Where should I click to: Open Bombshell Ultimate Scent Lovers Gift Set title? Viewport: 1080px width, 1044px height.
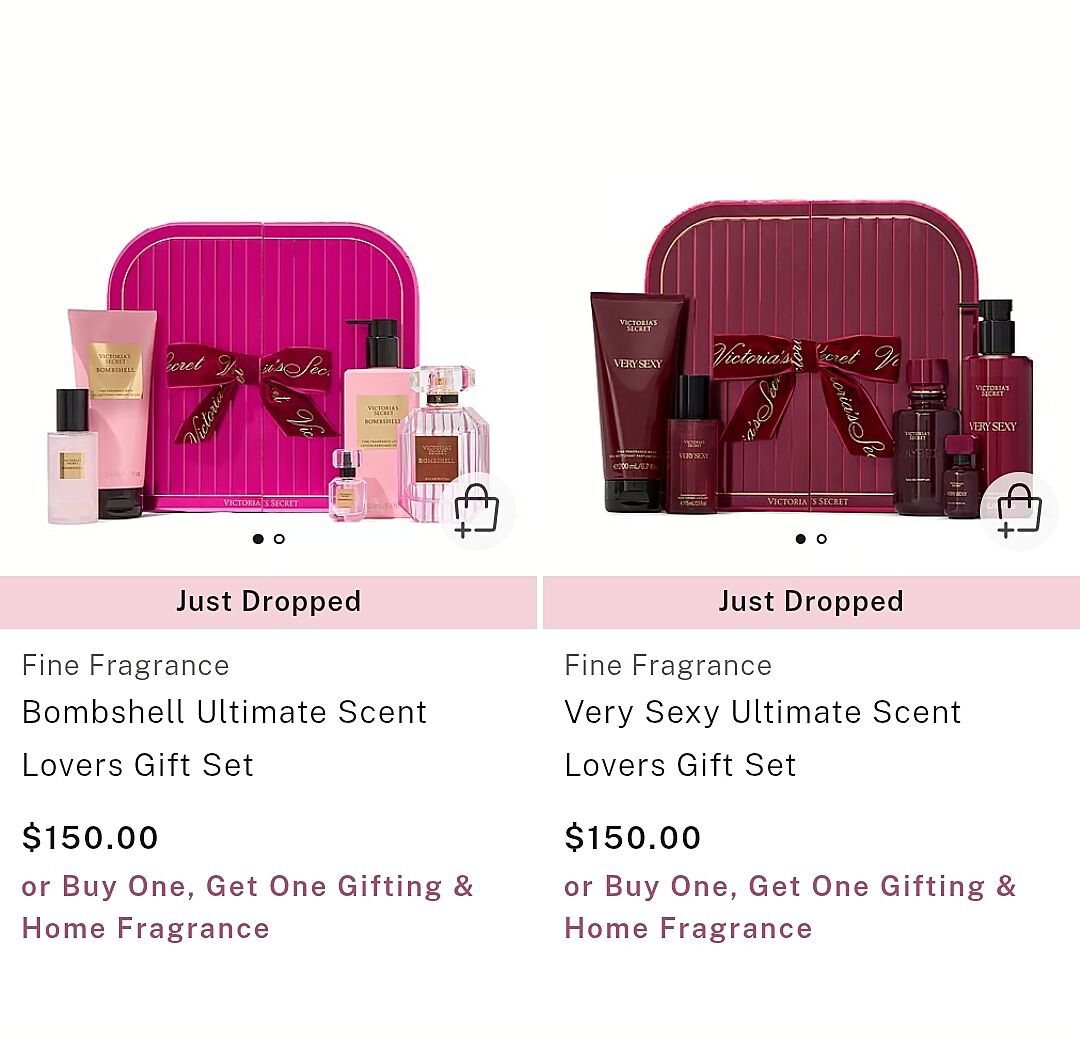click(x=225, y=738)
